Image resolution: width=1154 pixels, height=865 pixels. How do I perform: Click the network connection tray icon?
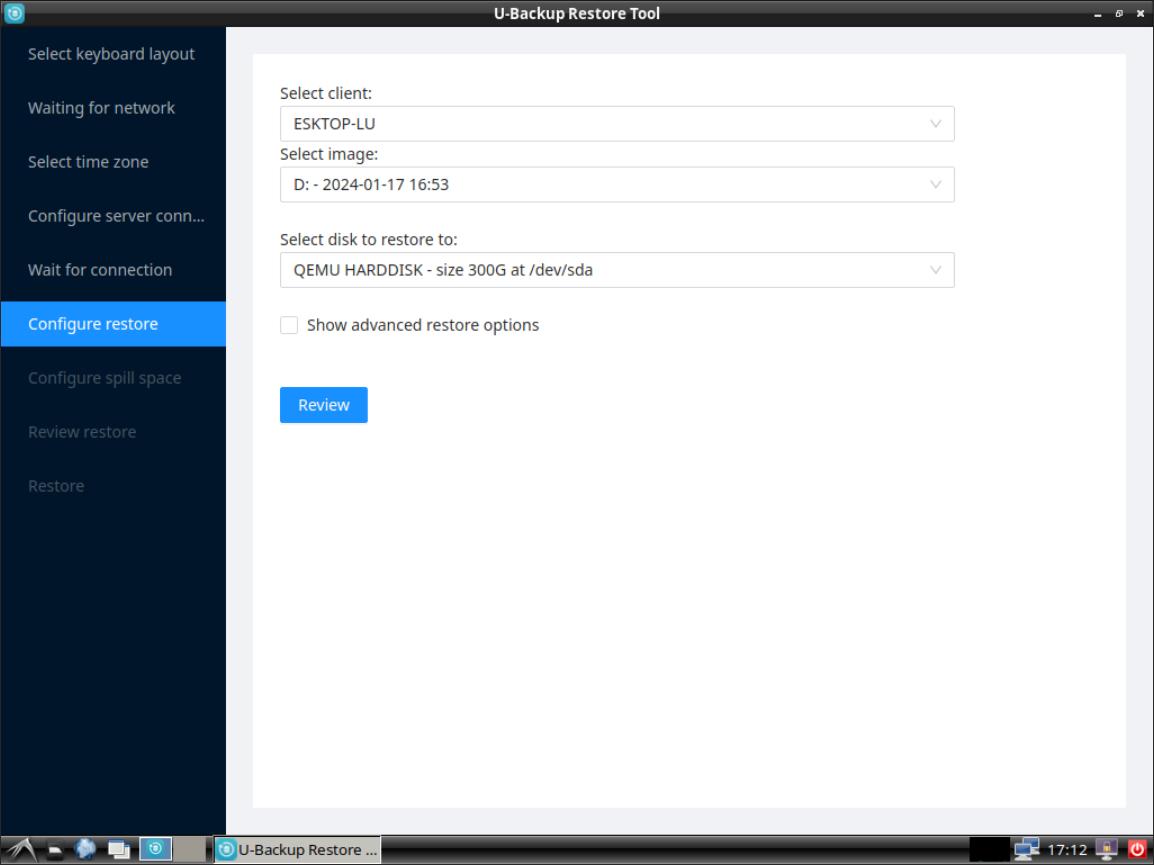[1026, 849]
